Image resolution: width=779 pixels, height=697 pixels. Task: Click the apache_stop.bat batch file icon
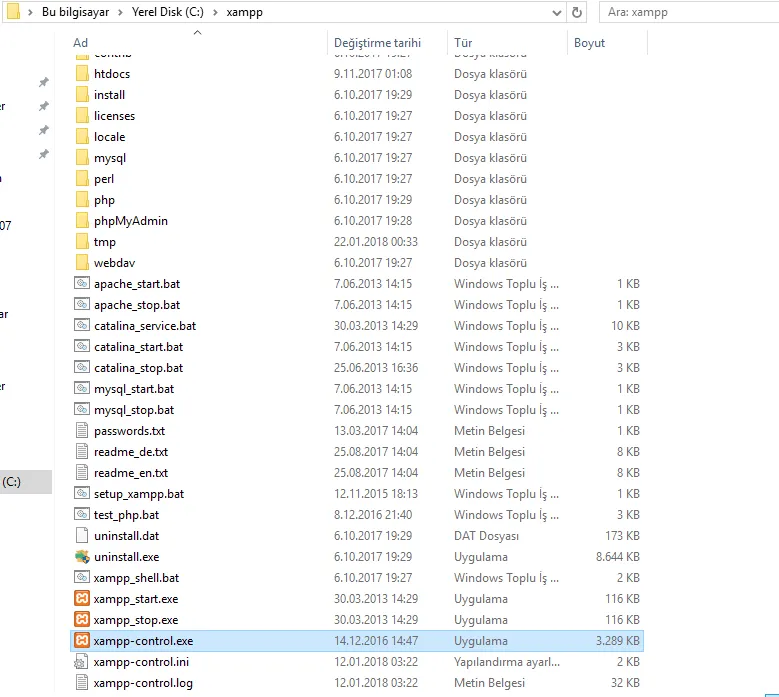[x=82, y=304]
